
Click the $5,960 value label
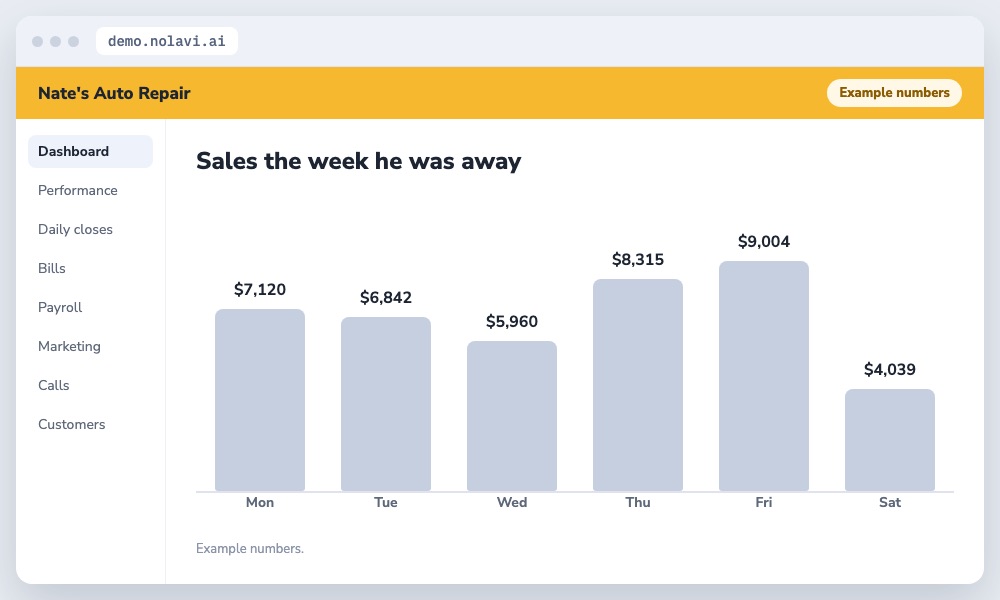point(511,321)
